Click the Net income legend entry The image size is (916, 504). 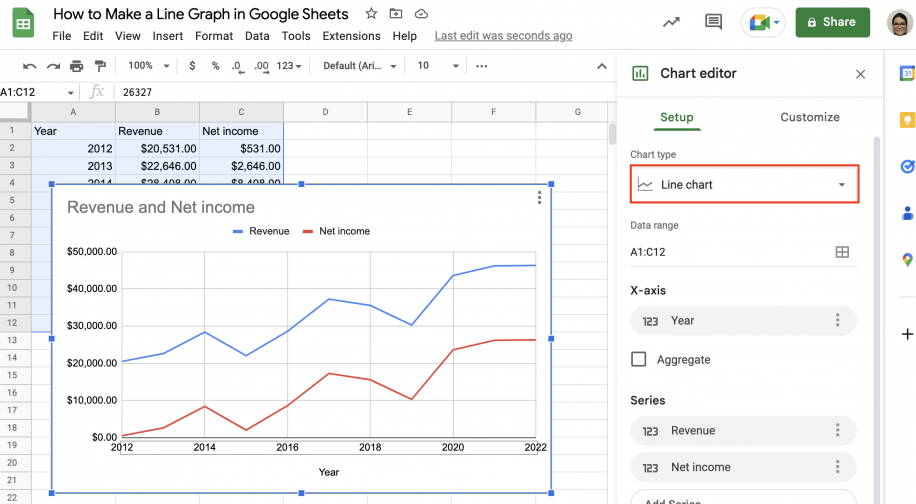tap(336, 231)
